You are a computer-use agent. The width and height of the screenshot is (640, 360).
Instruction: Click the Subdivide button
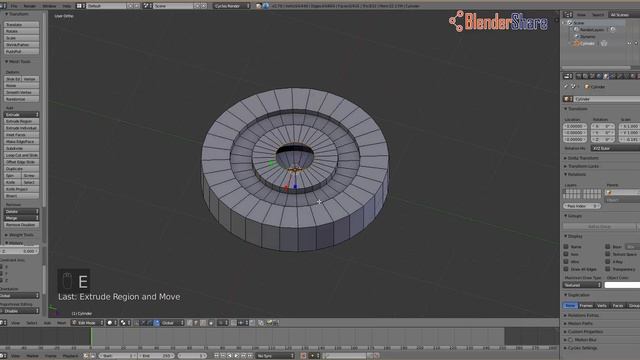pos(21,148)
